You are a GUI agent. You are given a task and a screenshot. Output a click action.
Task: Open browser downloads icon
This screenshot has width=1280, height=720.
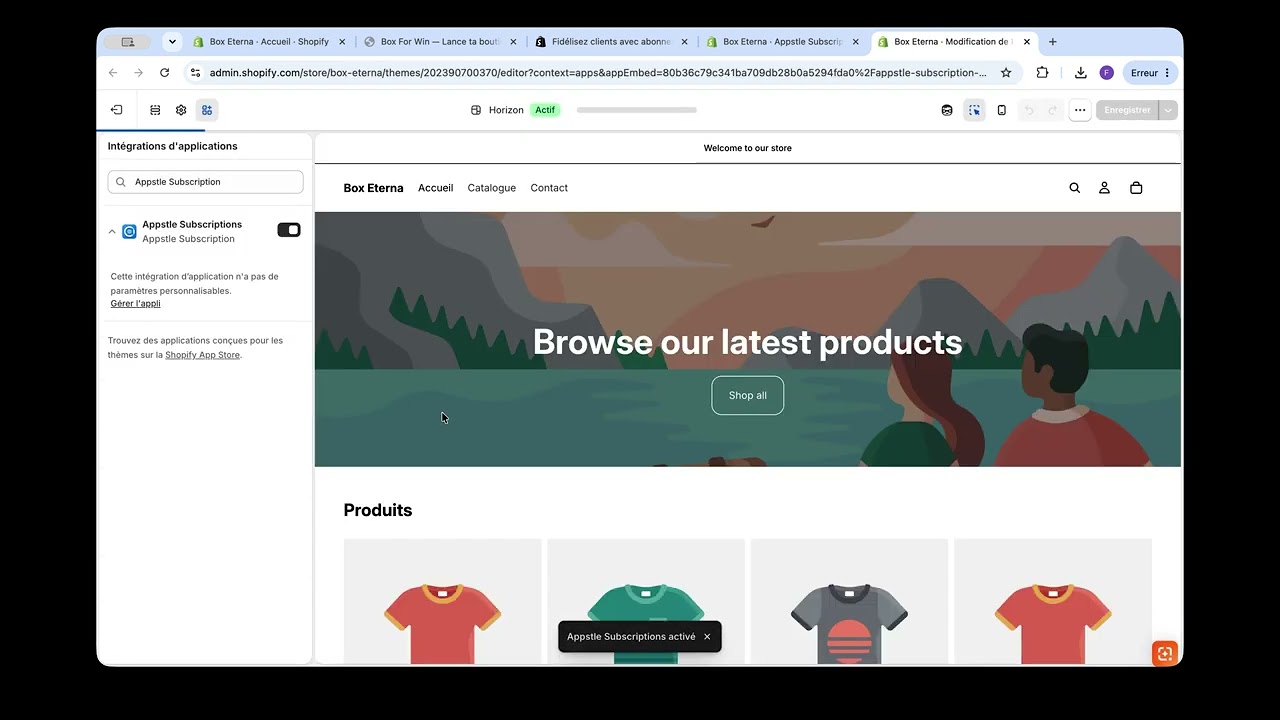1081,73
